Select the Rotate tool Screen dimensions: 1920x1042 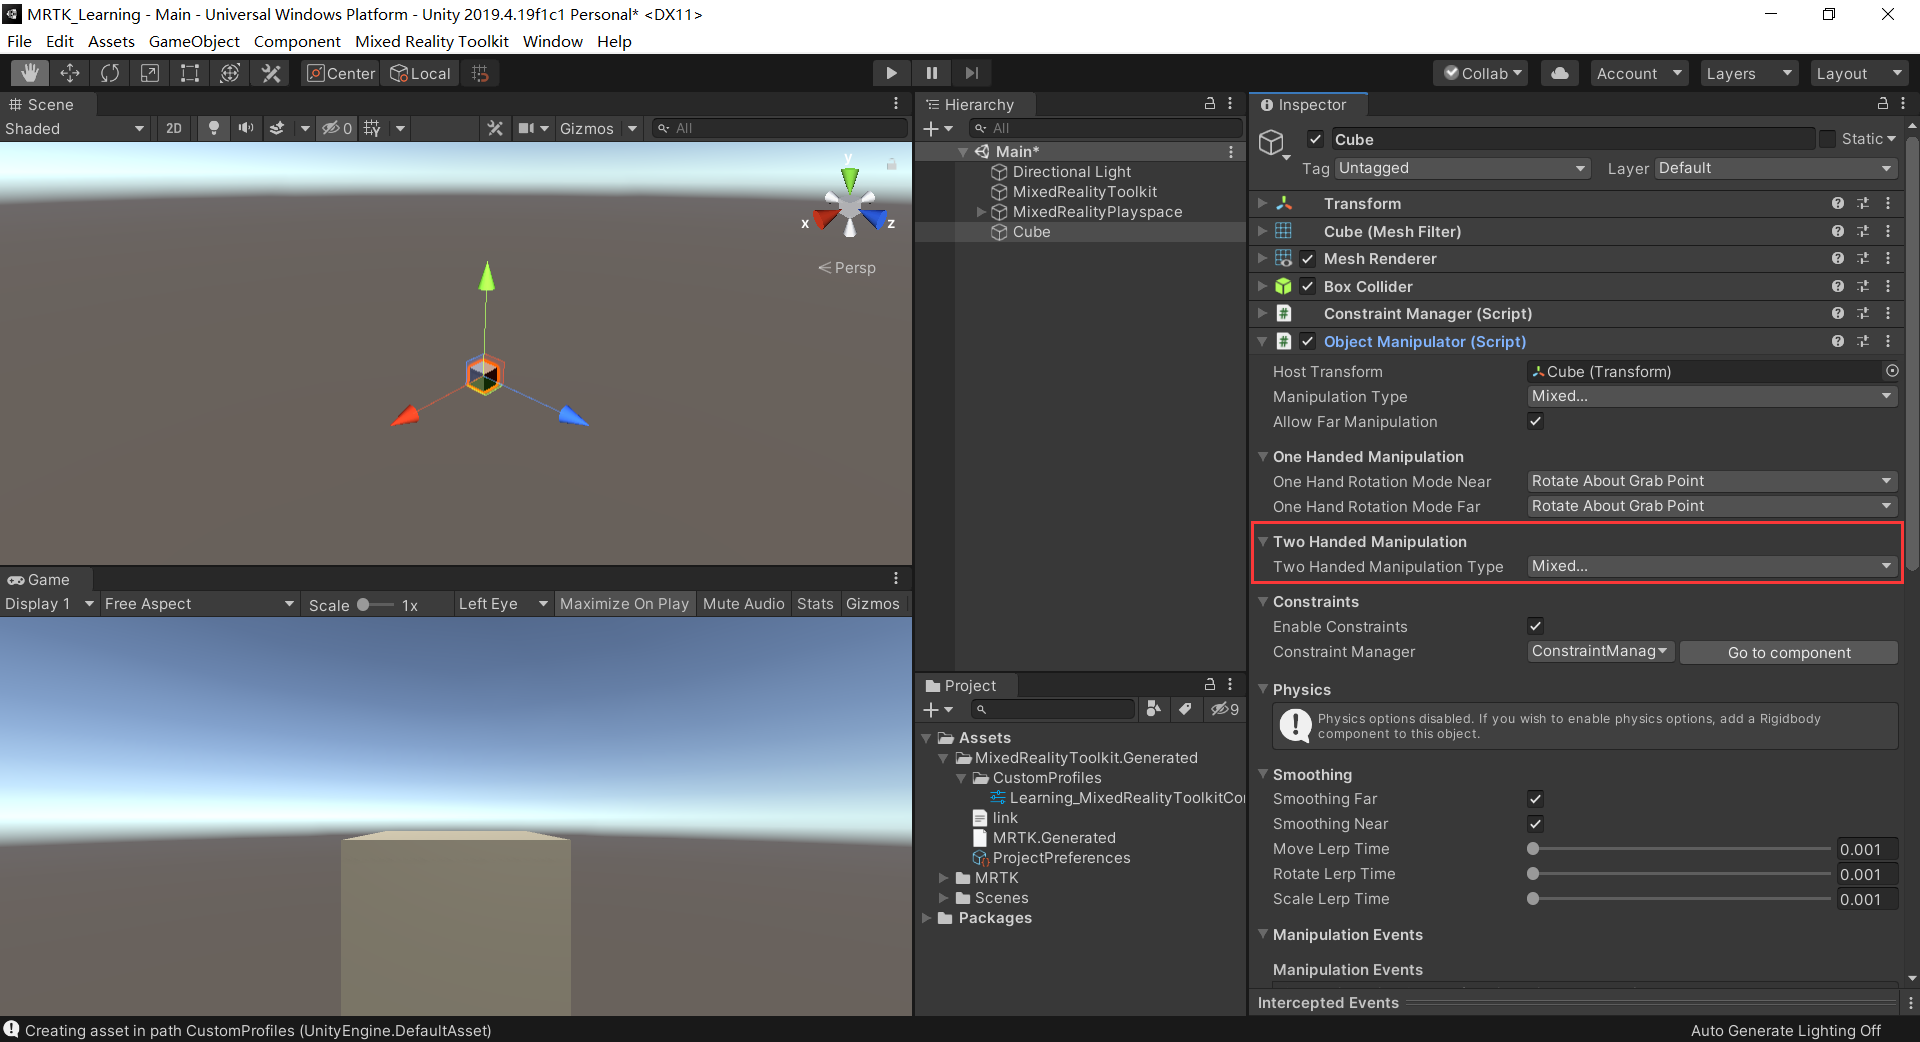pos(110,73)
